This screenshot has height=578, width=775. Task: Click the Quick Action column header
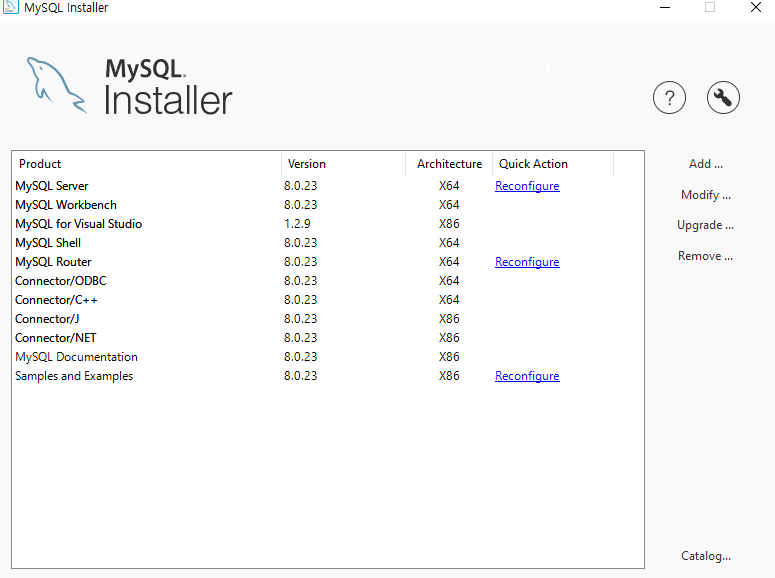(x=553, y=164)
